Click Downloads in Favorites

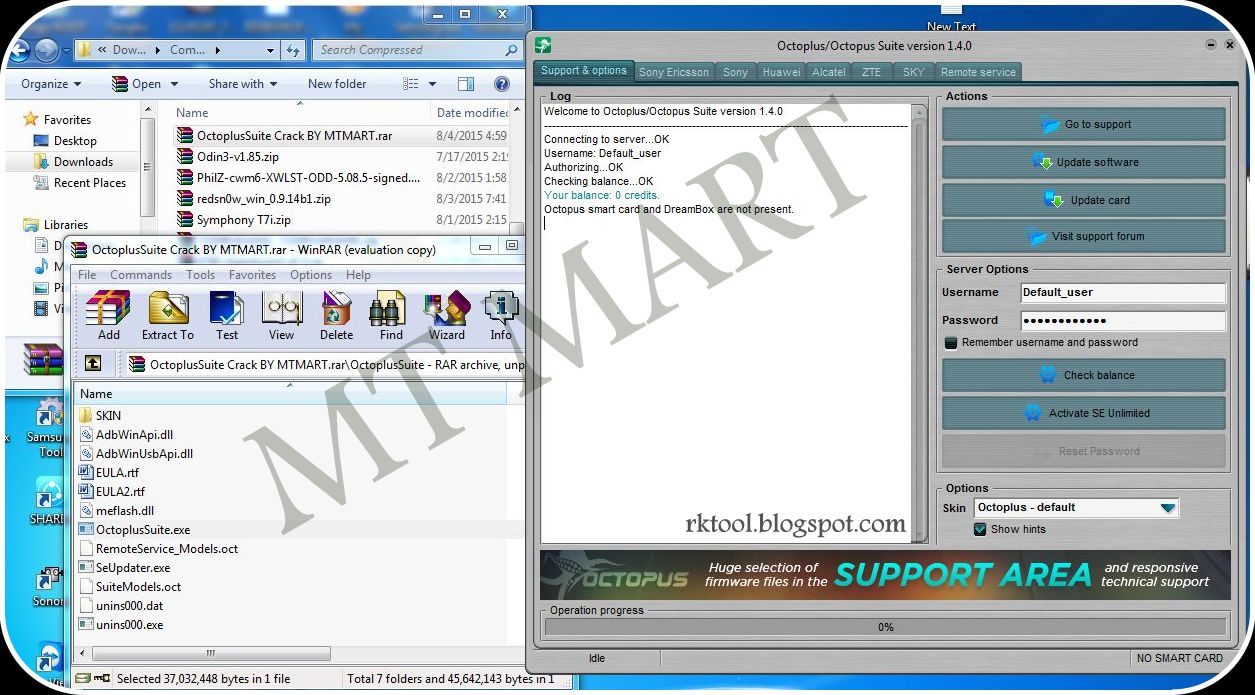[x=83, y=162]
